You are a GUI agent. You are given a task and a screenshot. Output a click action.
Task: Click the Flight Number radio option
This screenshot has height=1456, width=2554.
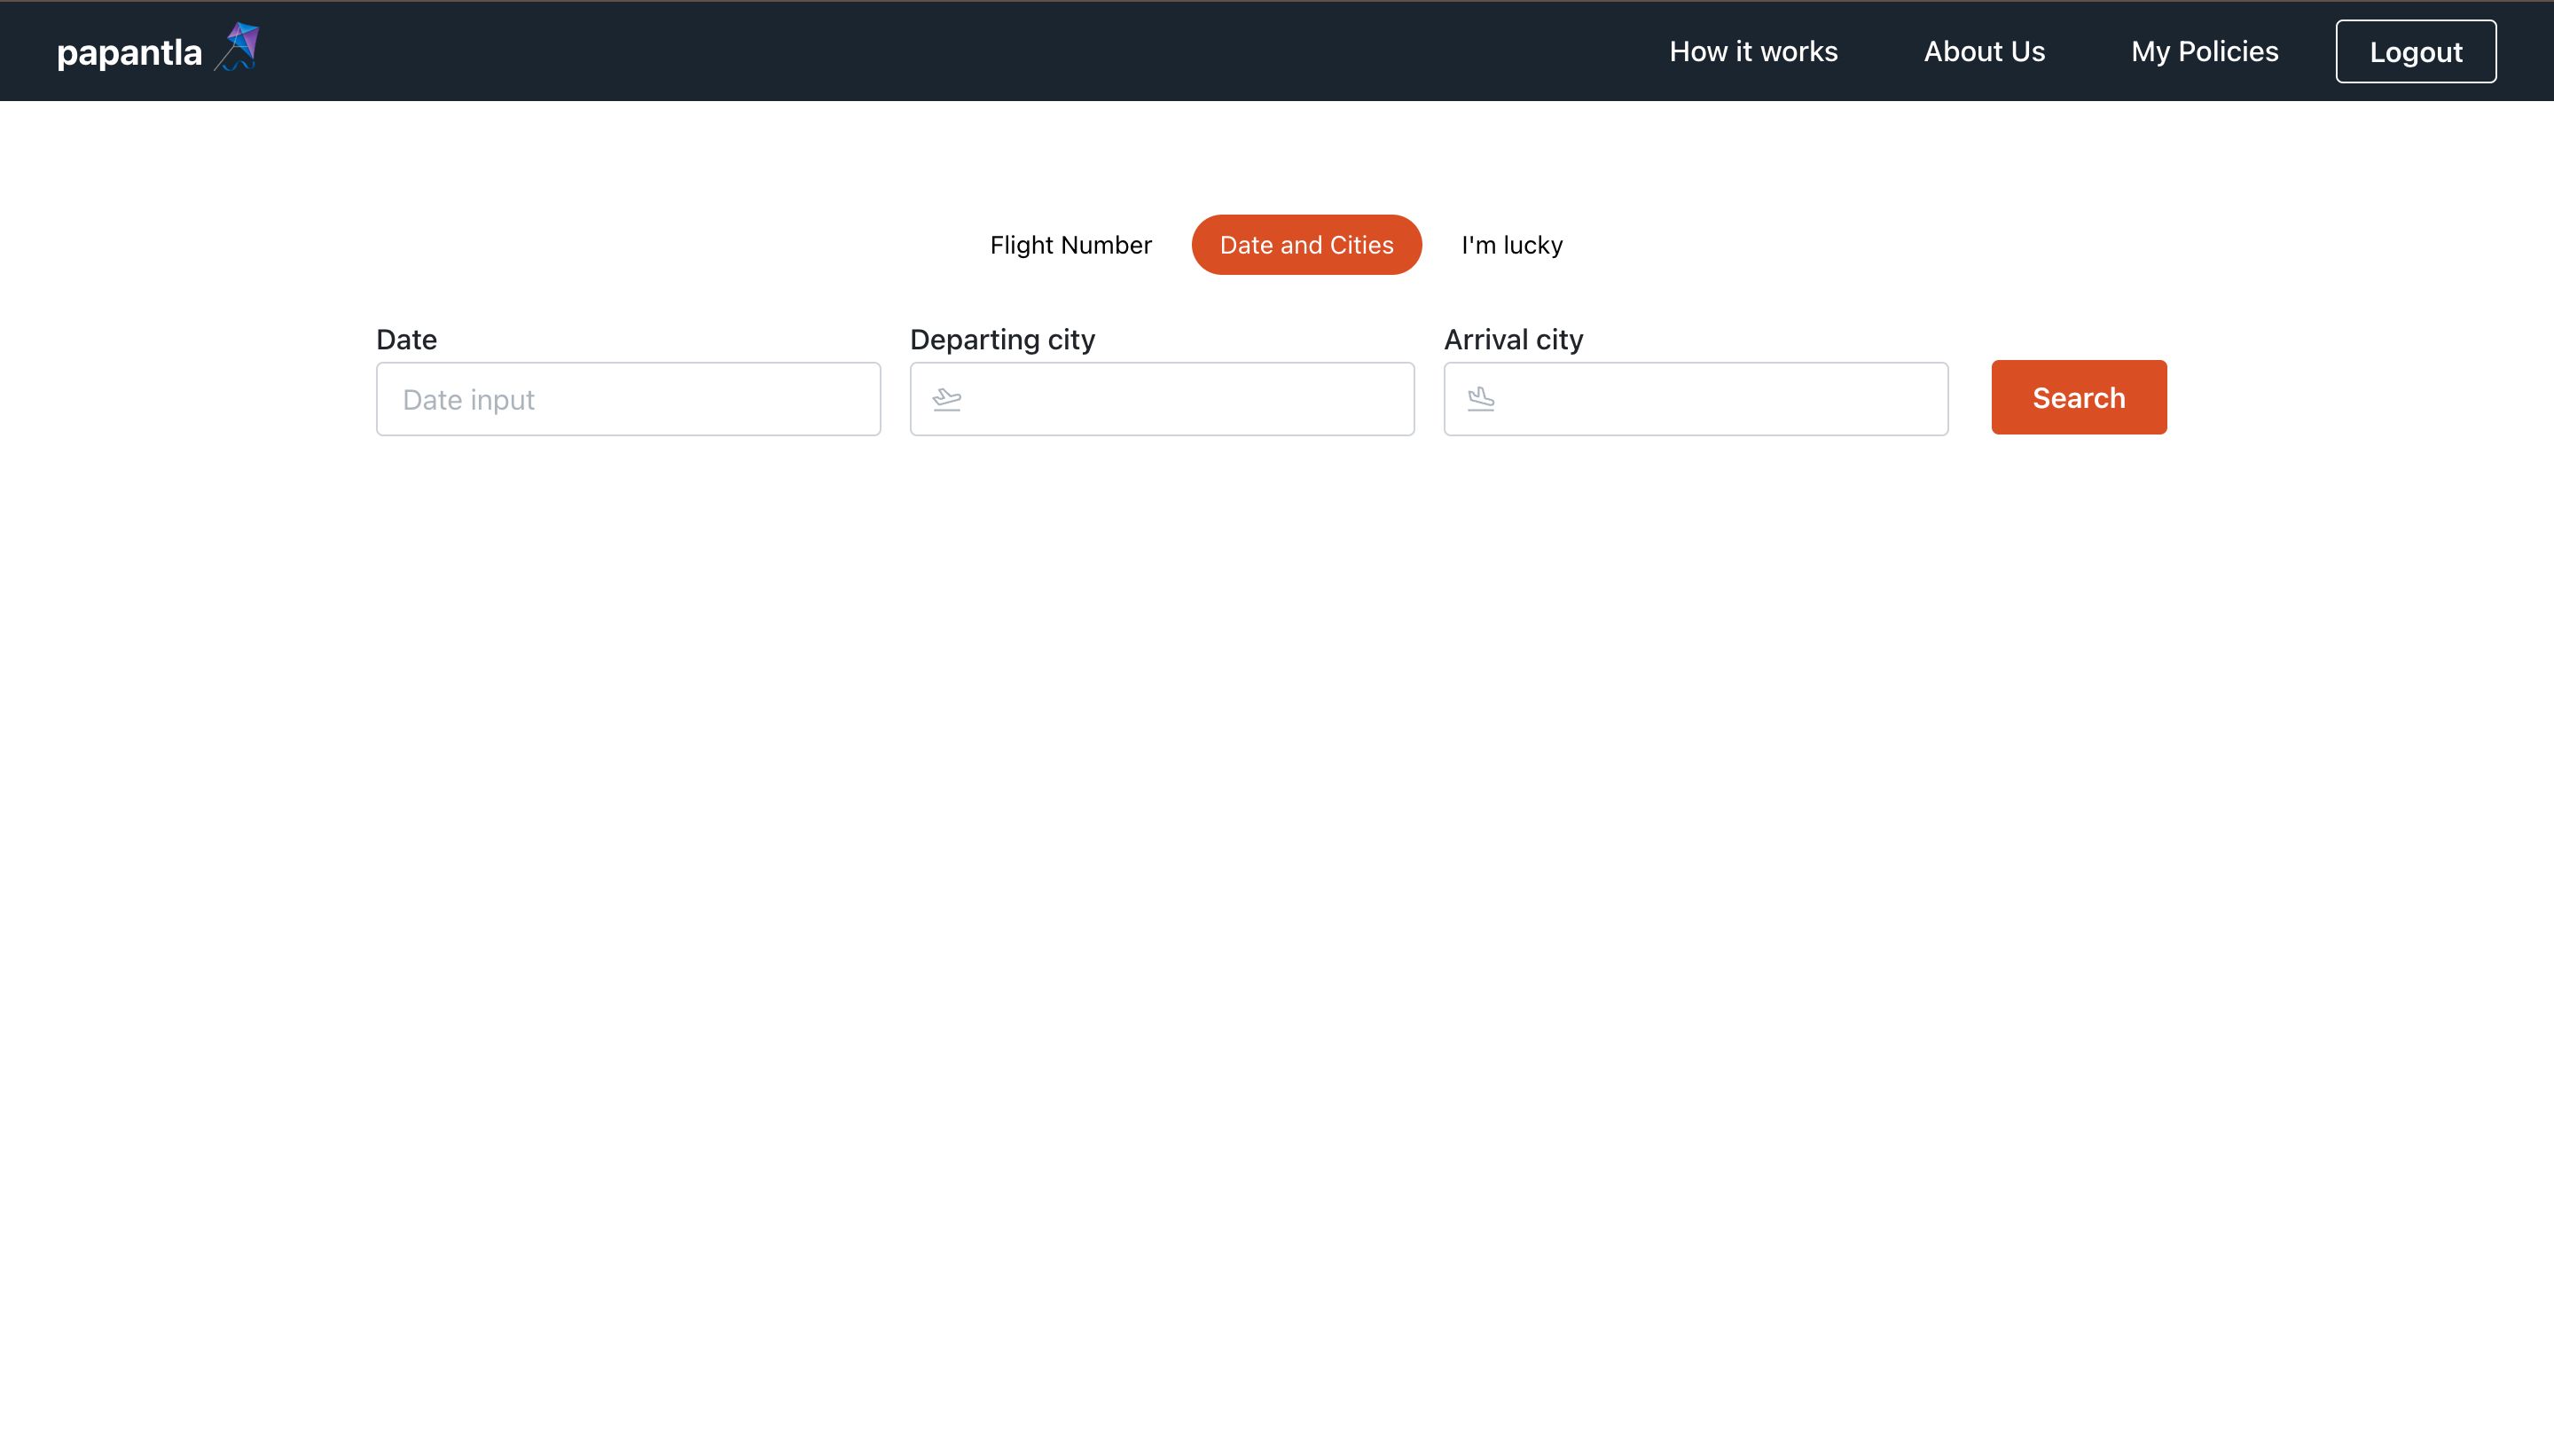(1070, 244)
